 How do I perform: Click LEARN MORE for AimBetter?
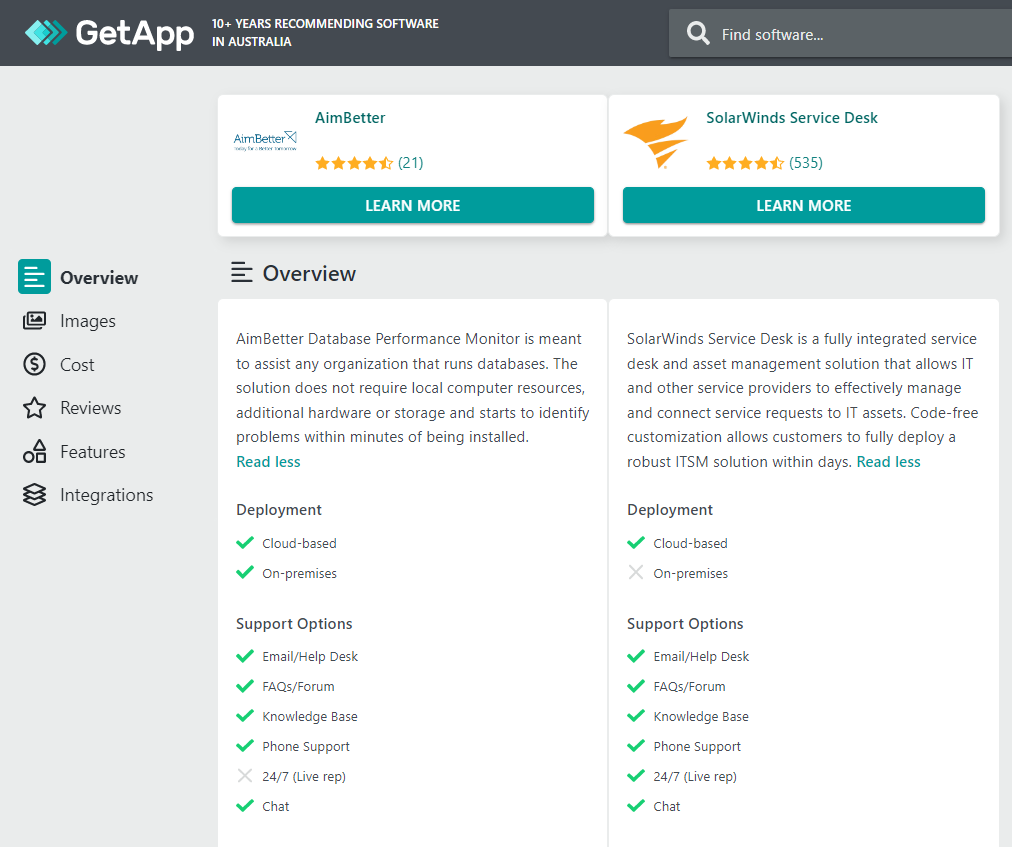pos(413,205)
